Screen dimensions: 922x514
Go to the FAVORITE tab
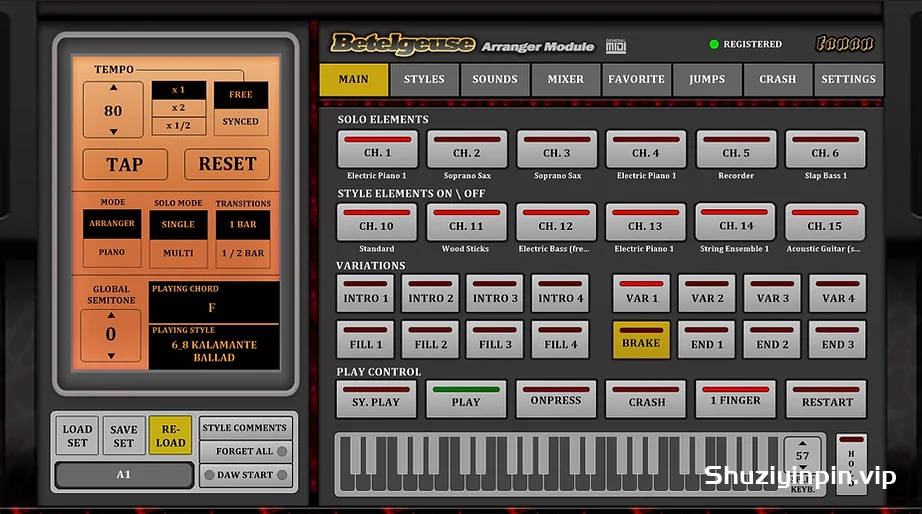pyautogui.click(x=636, y=79)
